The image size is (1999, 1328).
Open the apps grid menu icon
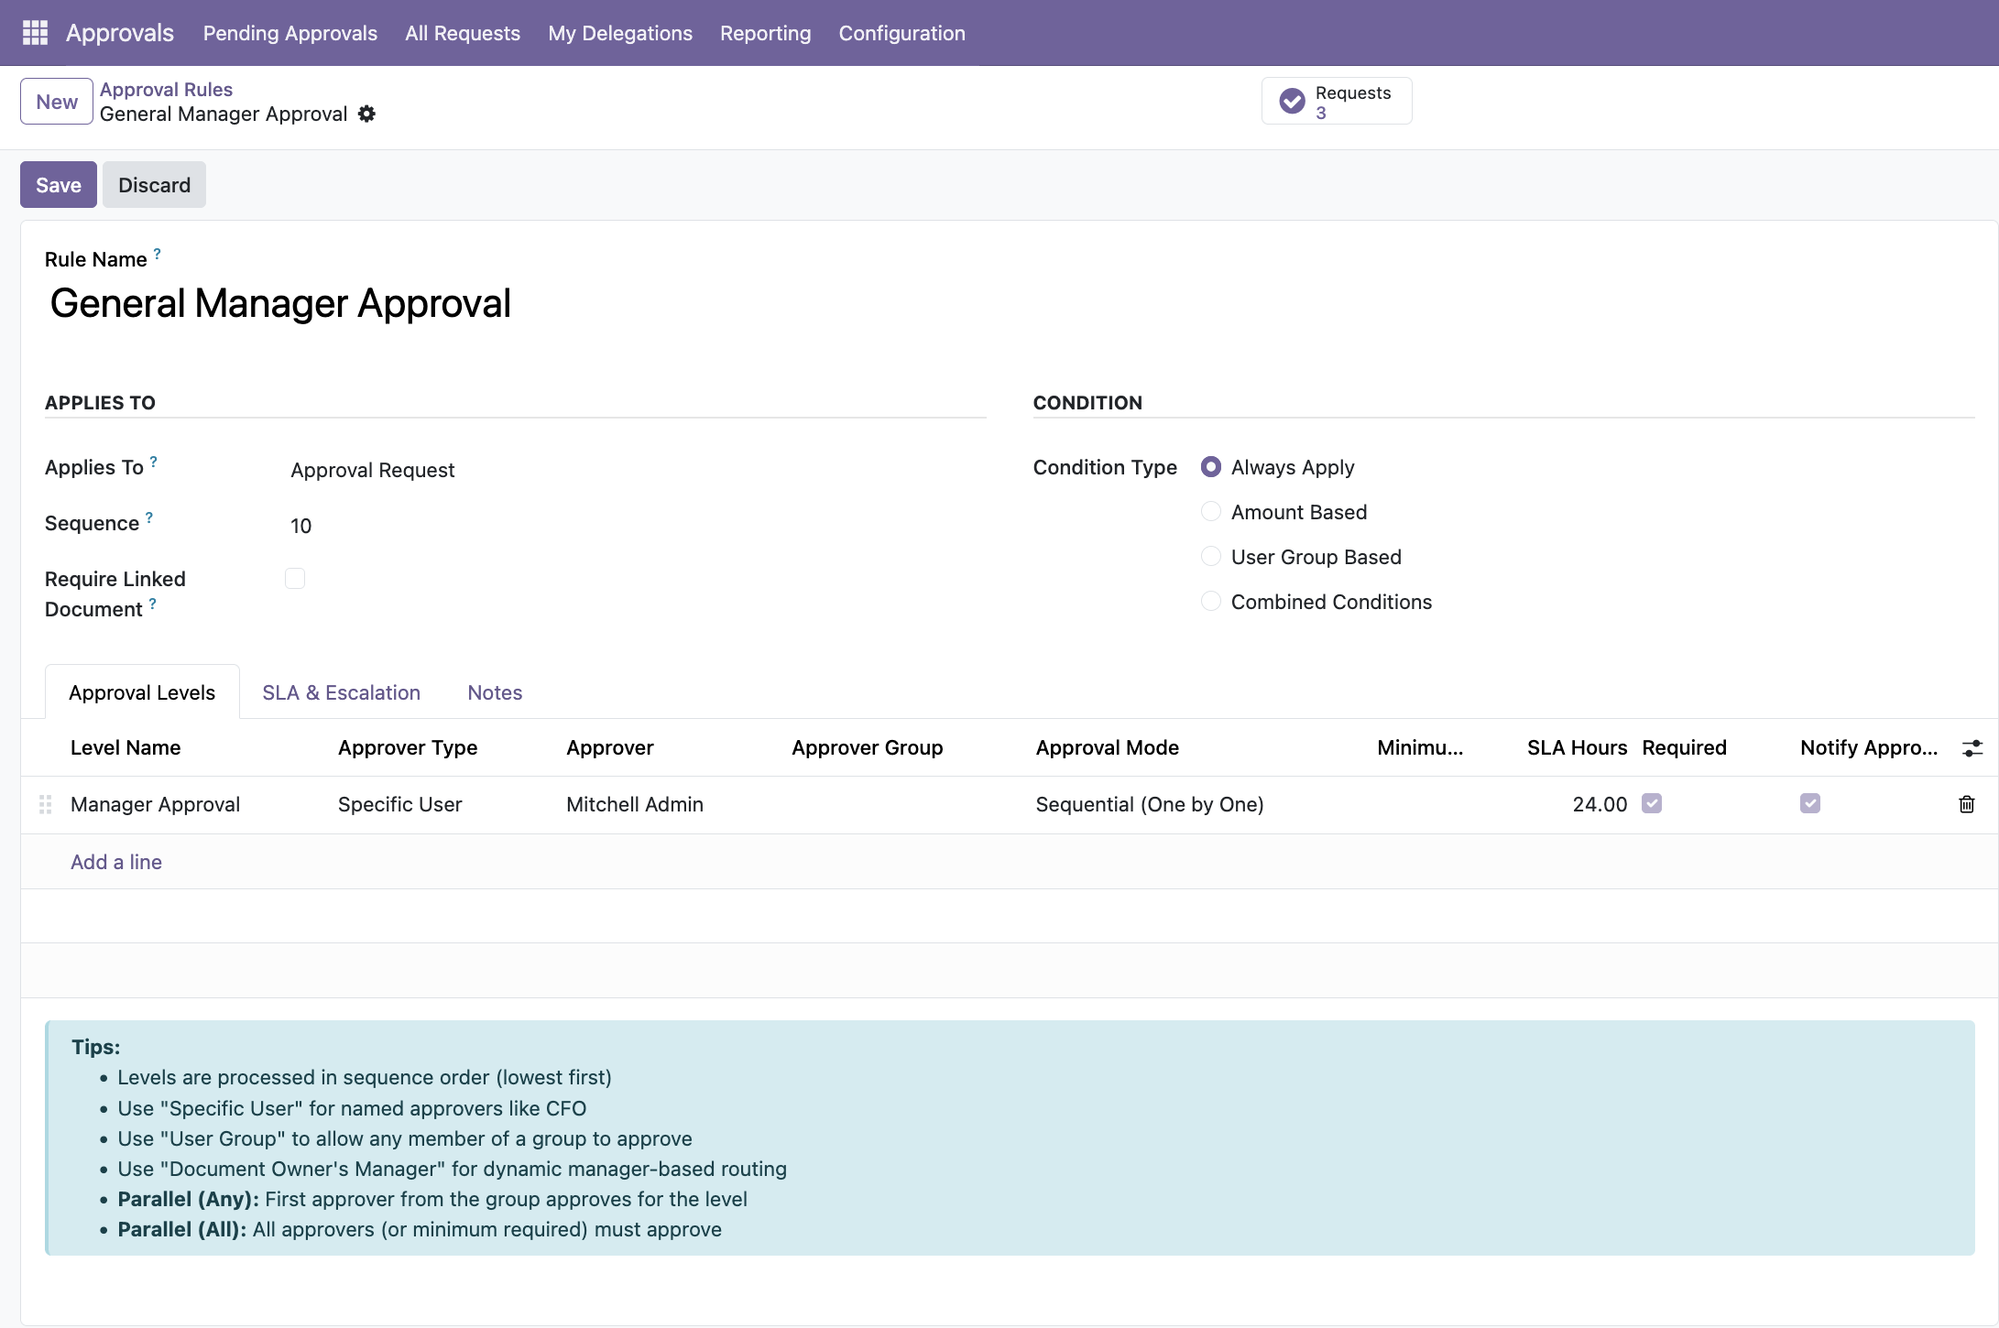35,33
